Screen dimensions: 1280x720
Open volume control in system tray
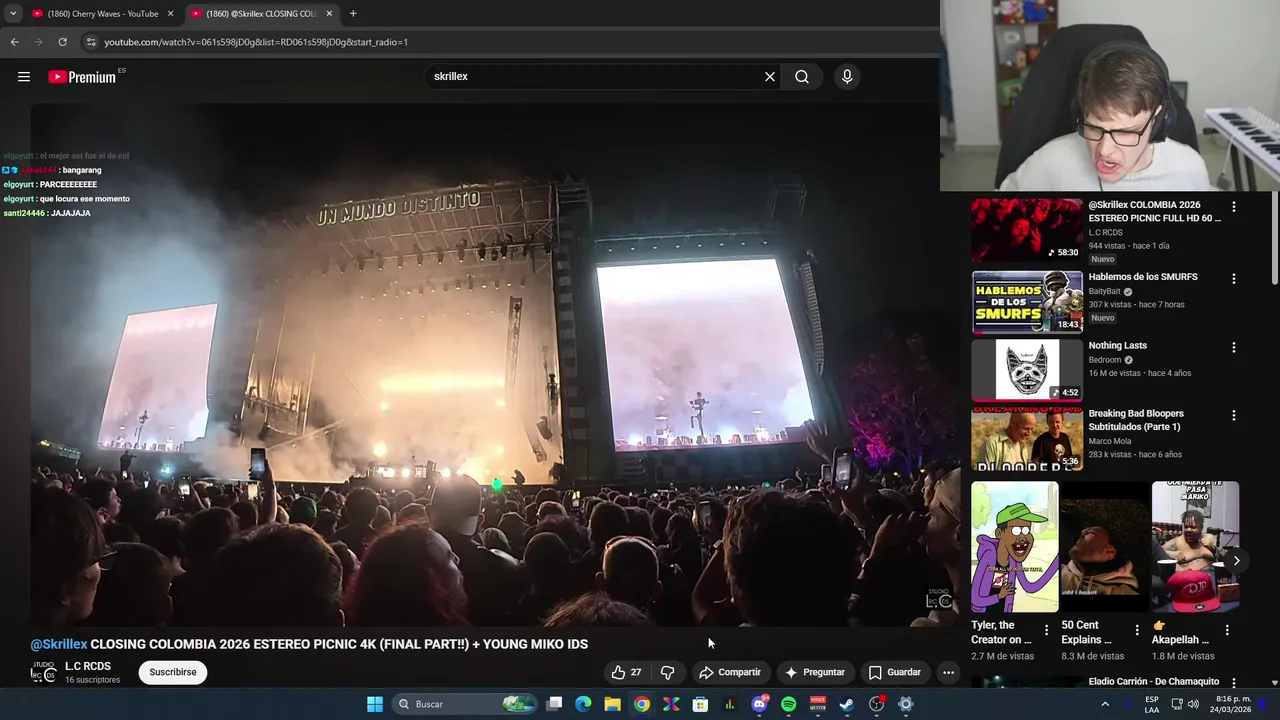click(x=1192, y=704)
